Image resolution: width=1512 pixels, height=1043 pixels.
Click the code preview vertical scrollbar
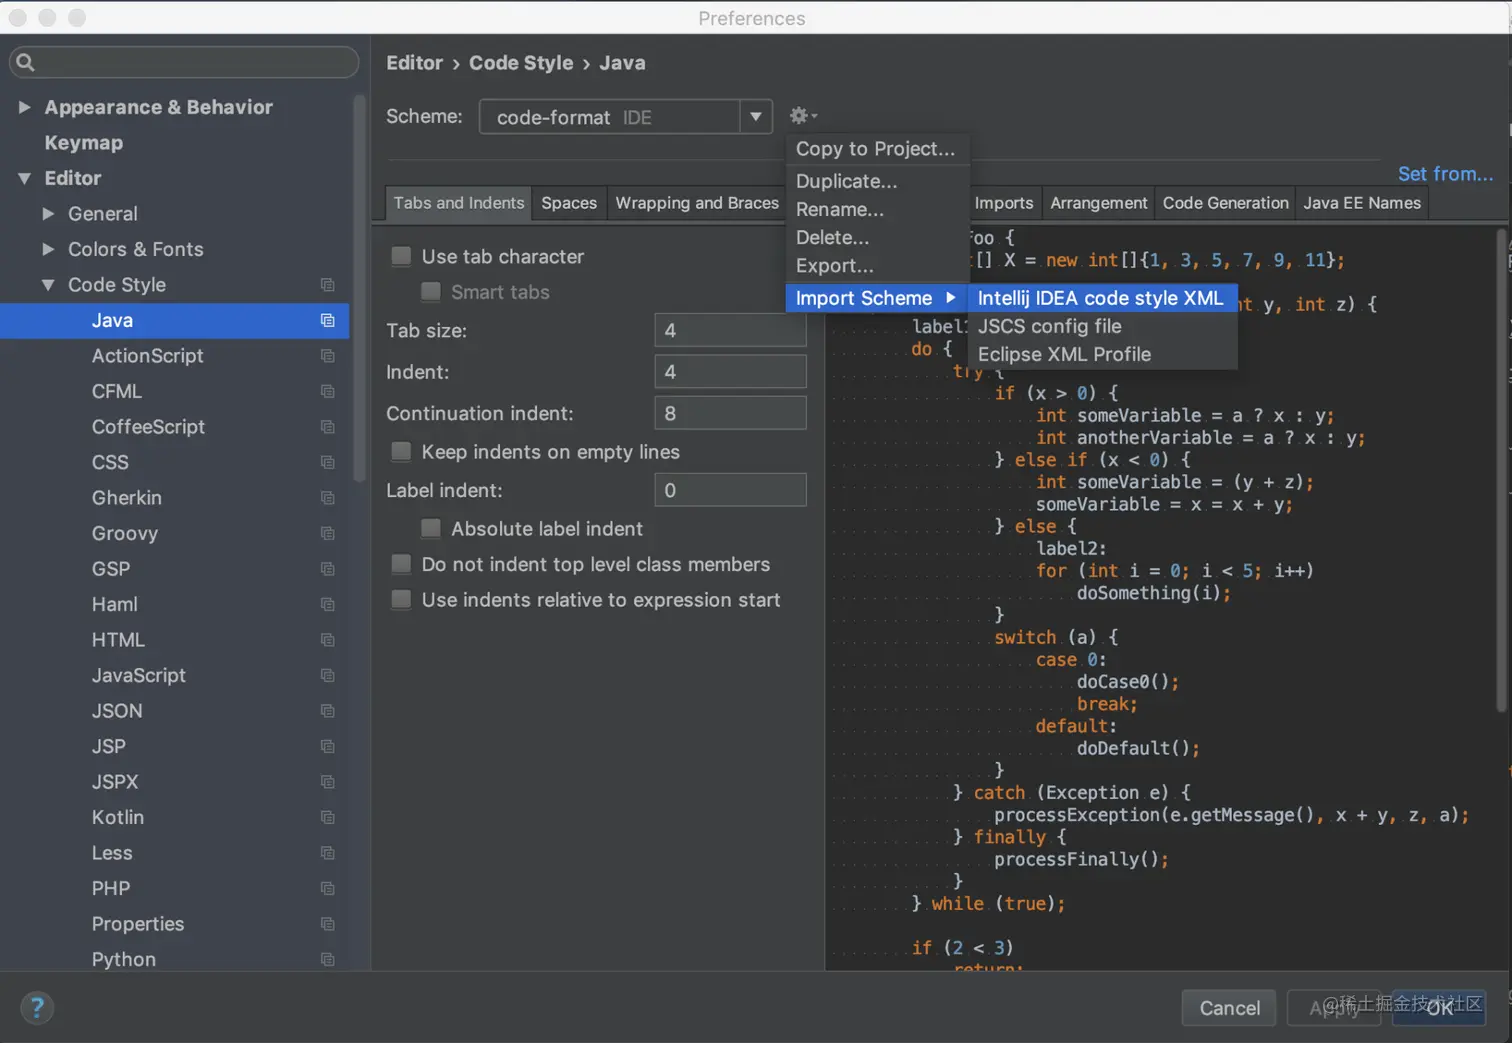coord(1500,470)
